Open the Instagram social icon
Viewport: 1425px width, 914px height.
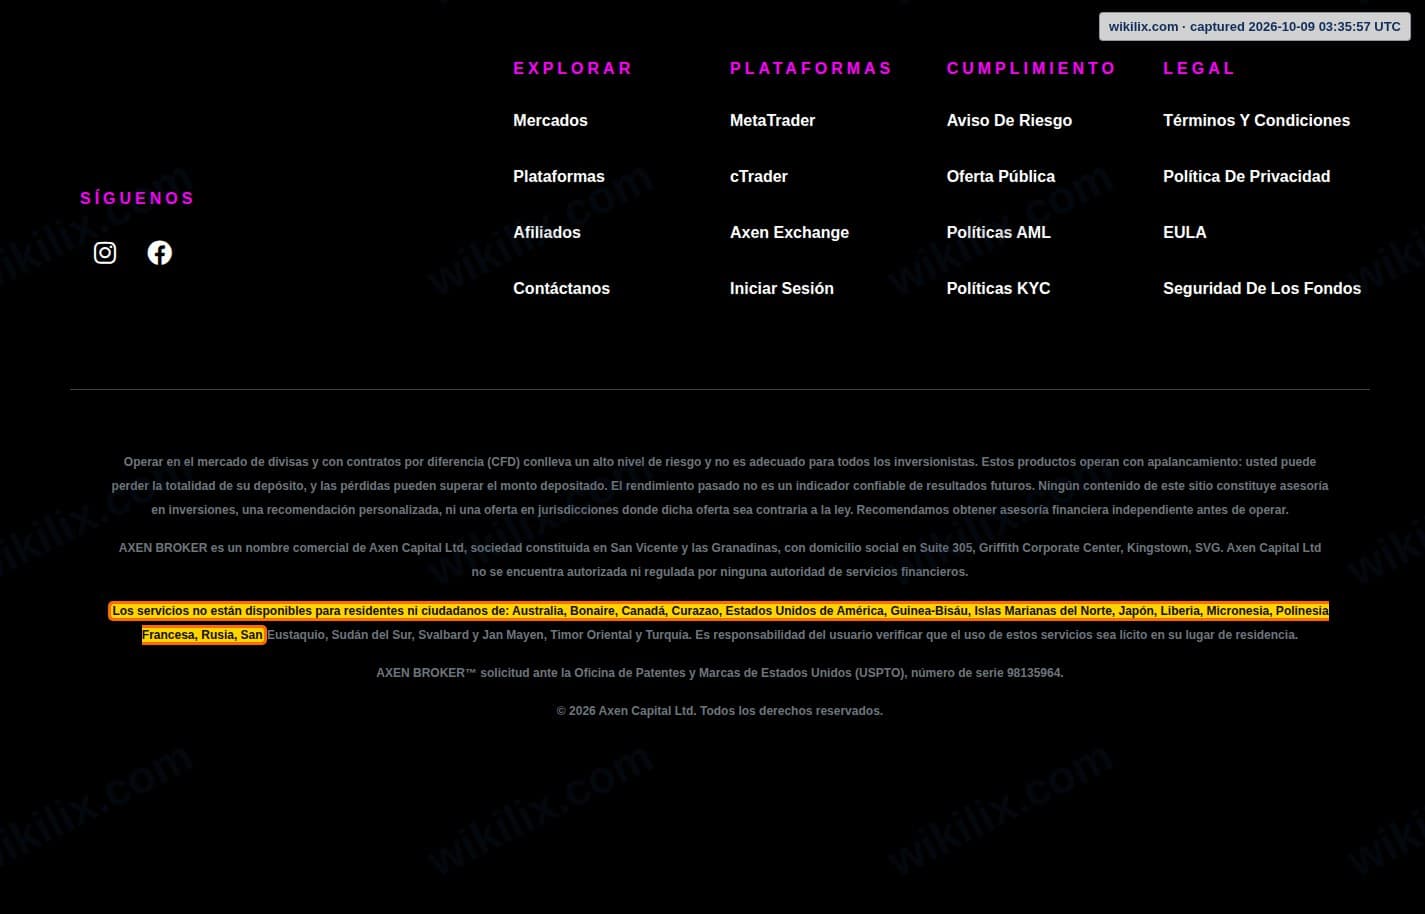pyautogui.click(x=105, y=253)
